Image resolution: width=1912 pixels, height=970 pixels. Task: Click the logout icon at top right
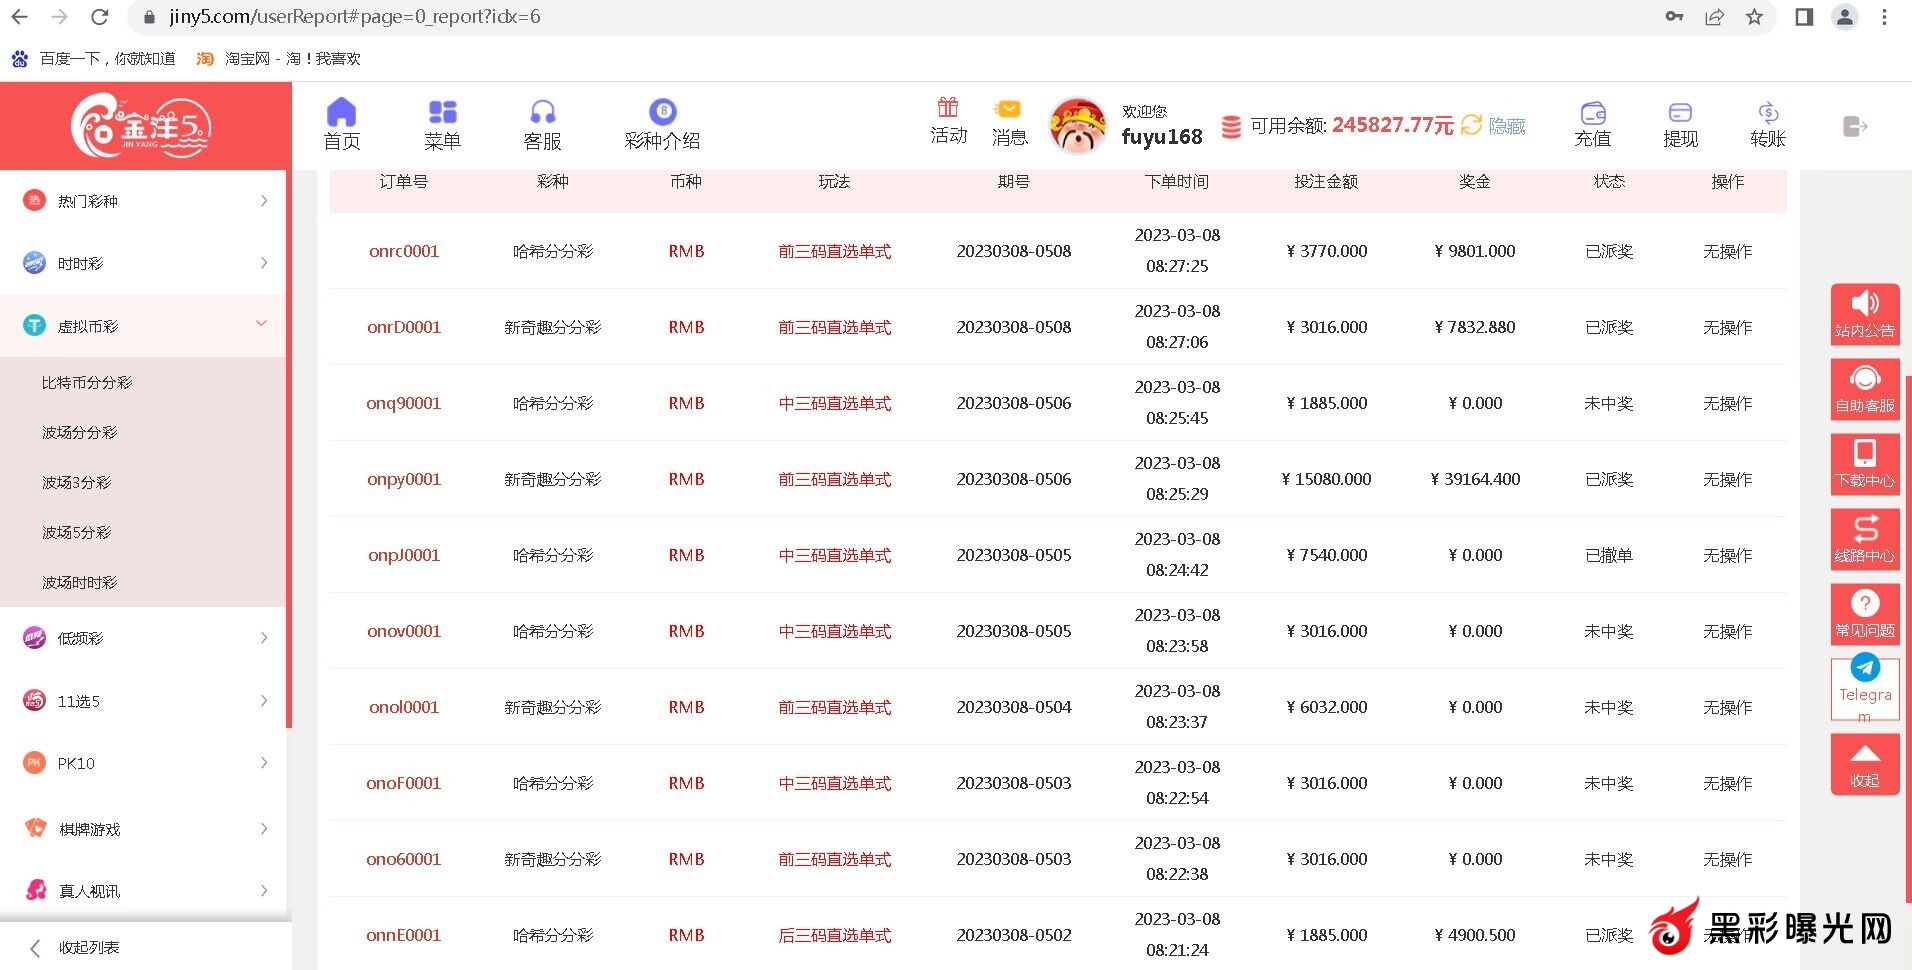pos(1854,126)
